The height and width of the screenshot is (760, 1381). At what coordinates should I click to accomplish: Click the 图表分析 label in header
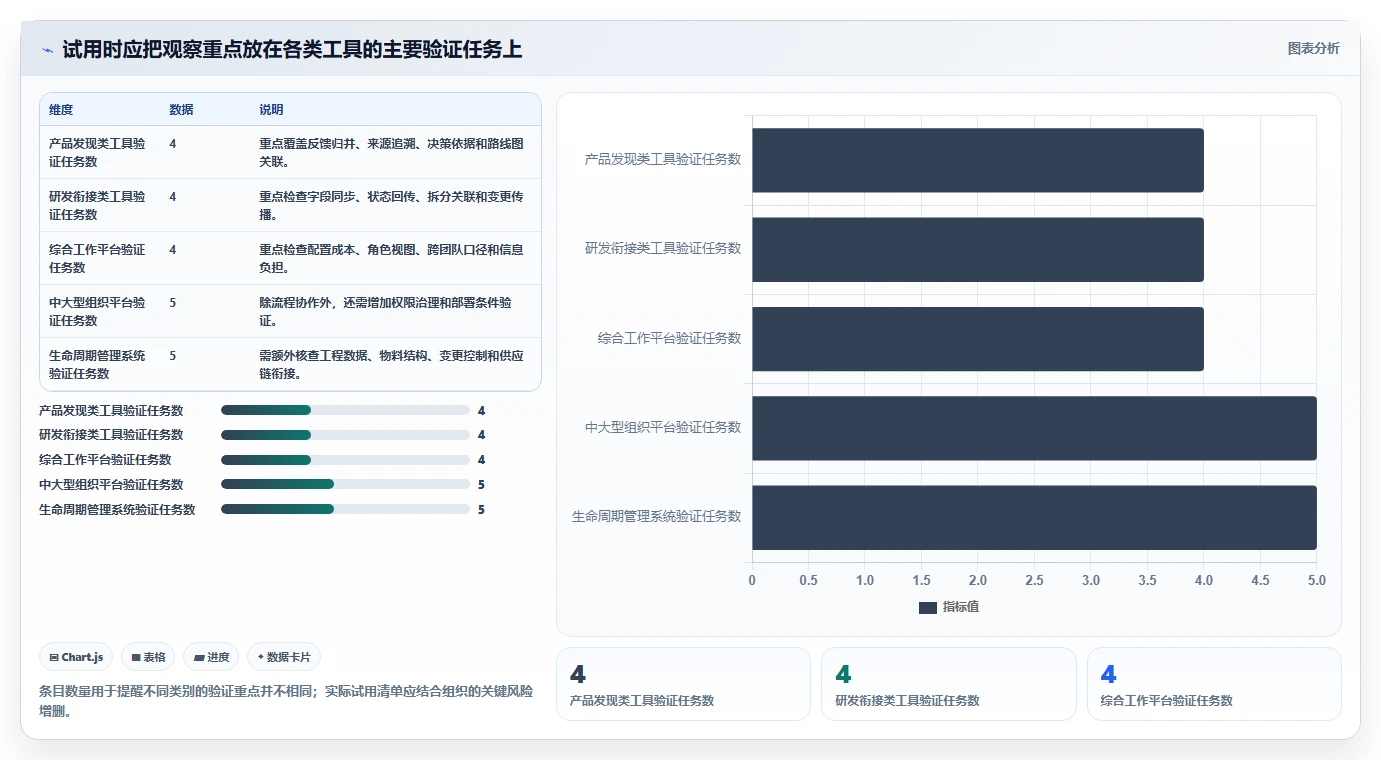(x=1313, y=48)
